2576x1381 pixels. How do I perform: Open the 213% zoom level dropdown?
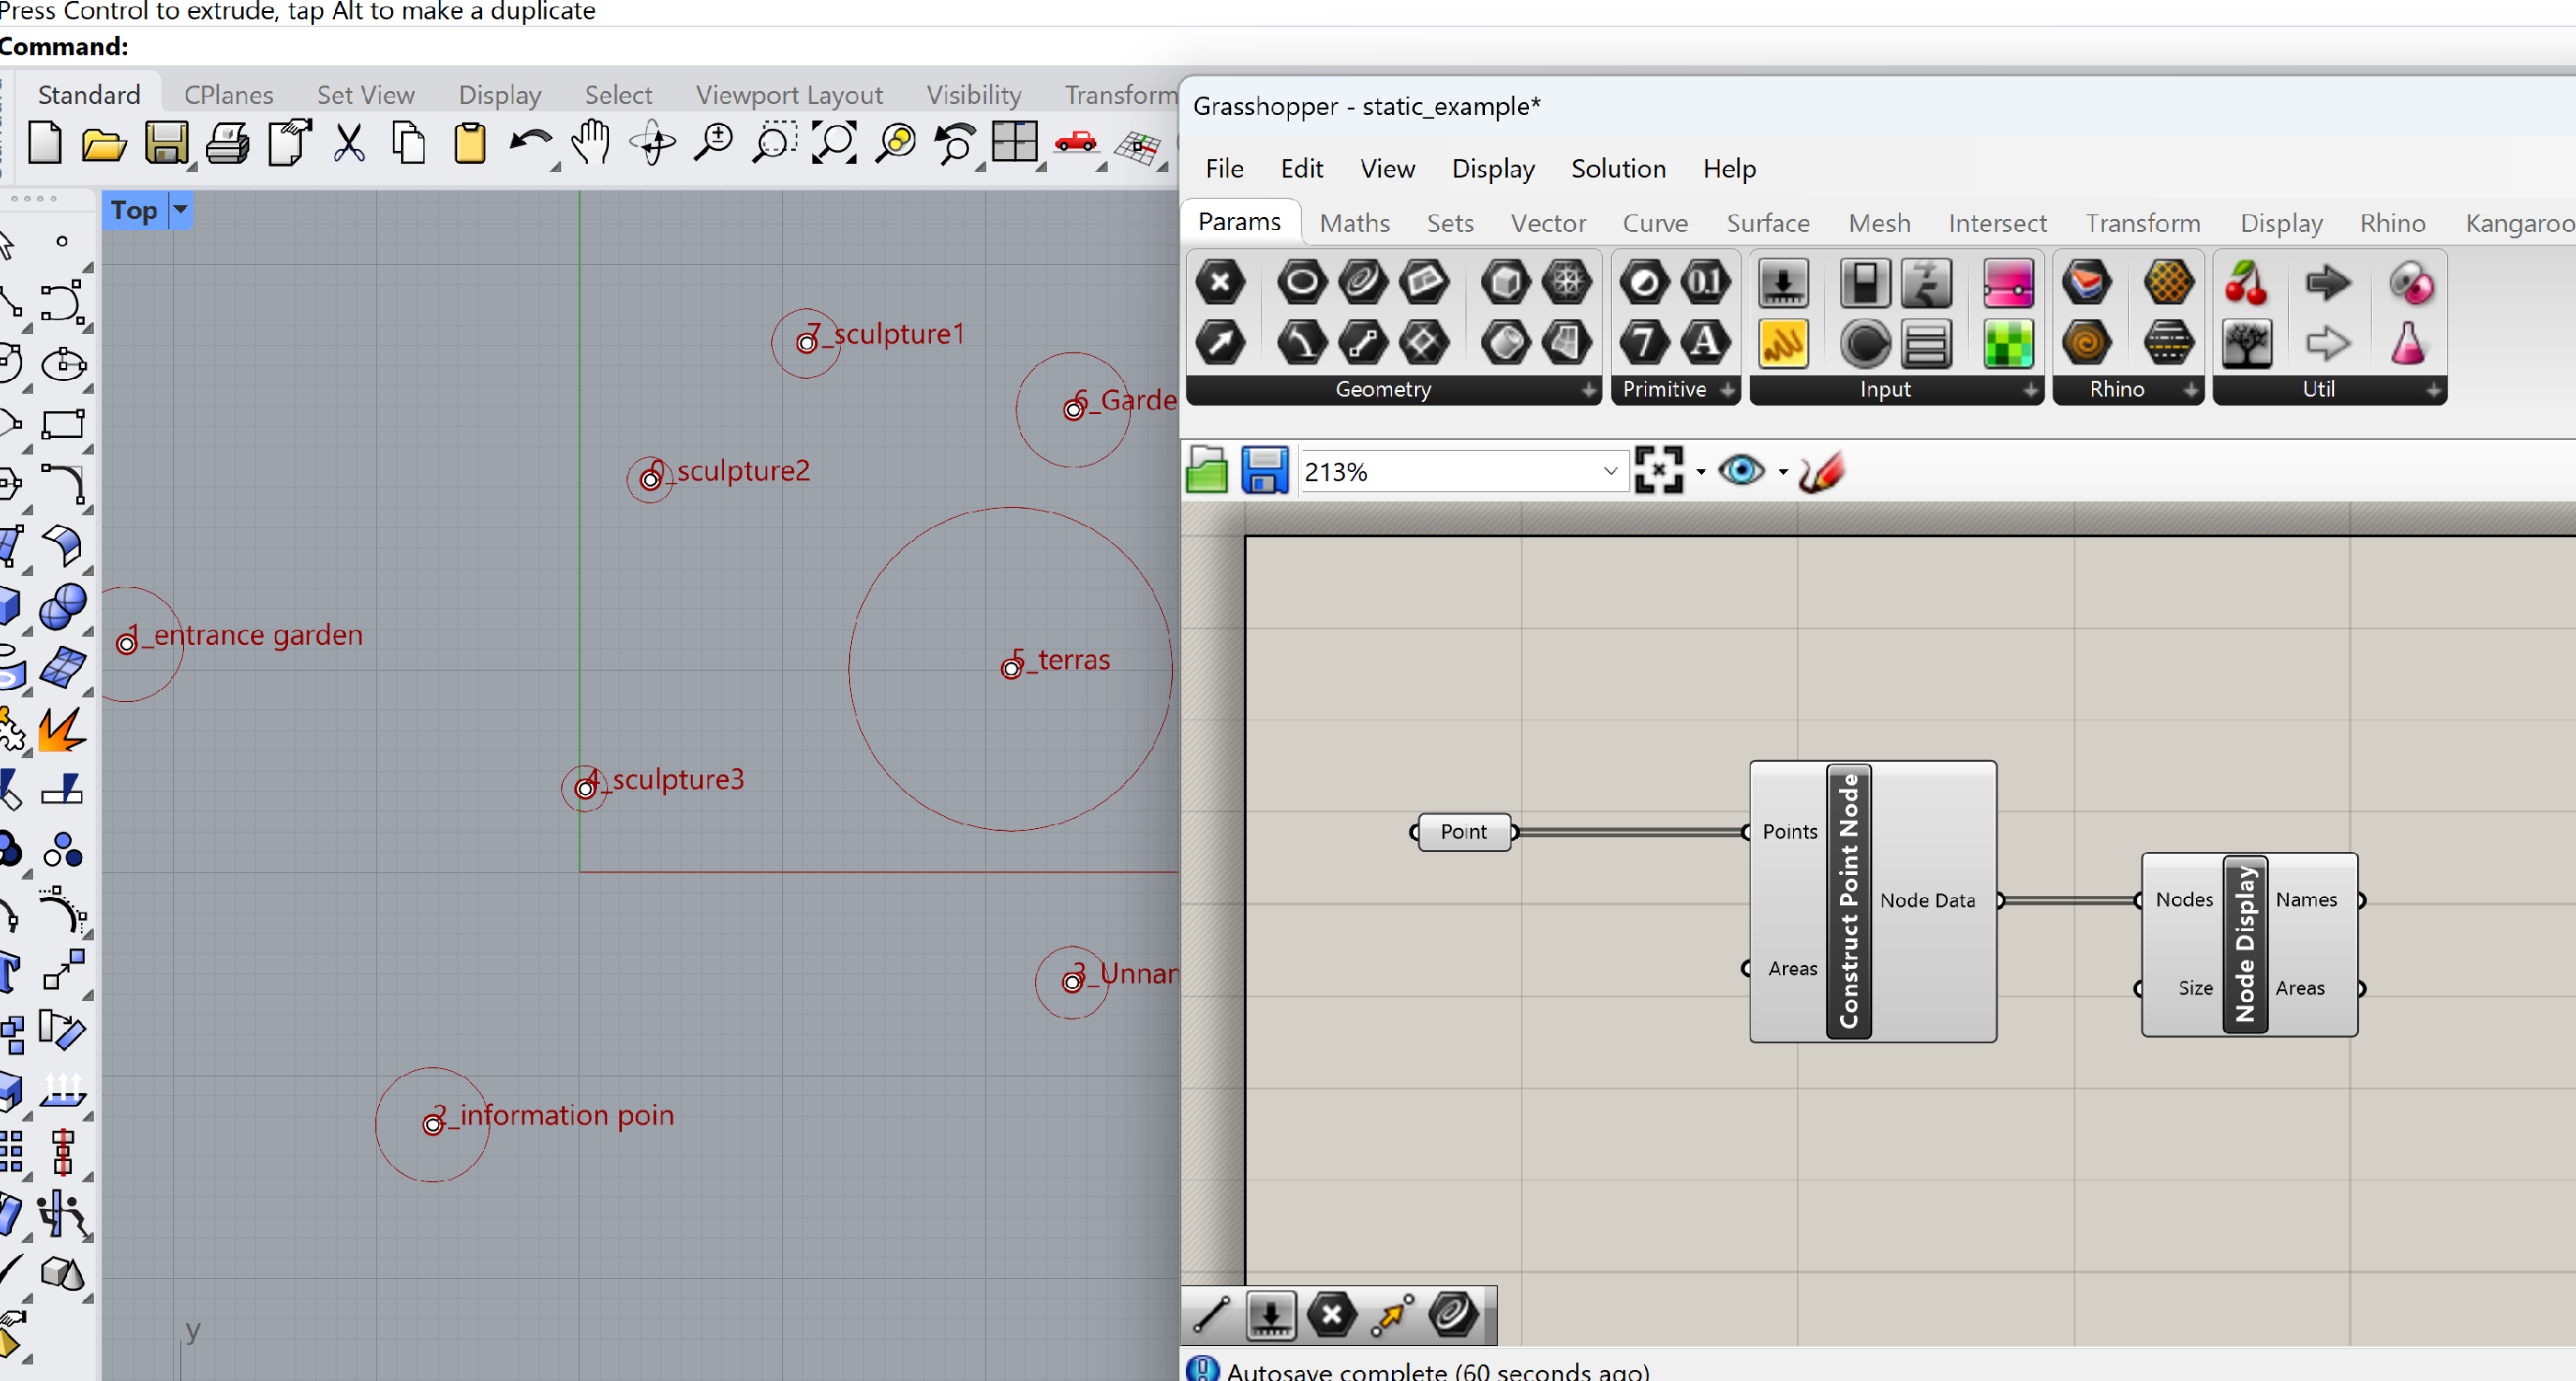coord(1609,471)
